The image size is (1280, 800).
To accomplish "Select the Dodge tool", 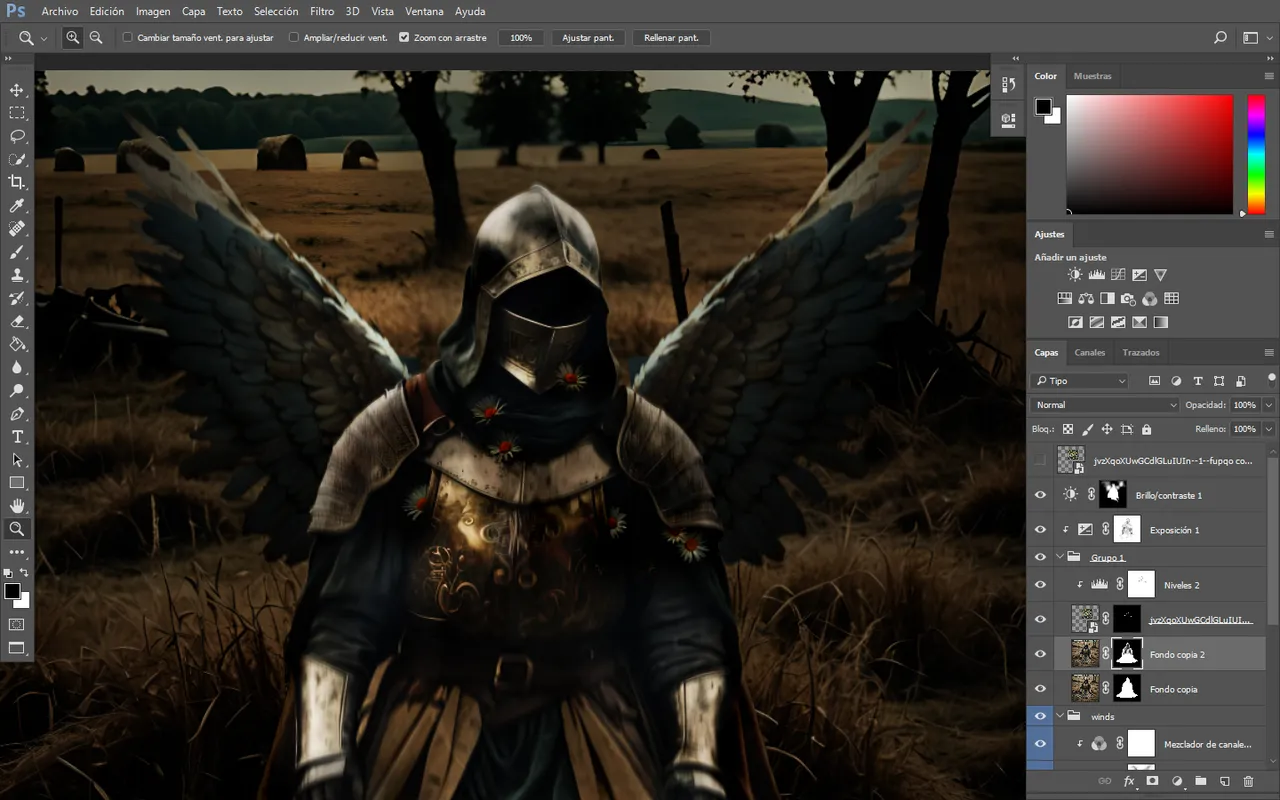I will (x=17, y=390).
